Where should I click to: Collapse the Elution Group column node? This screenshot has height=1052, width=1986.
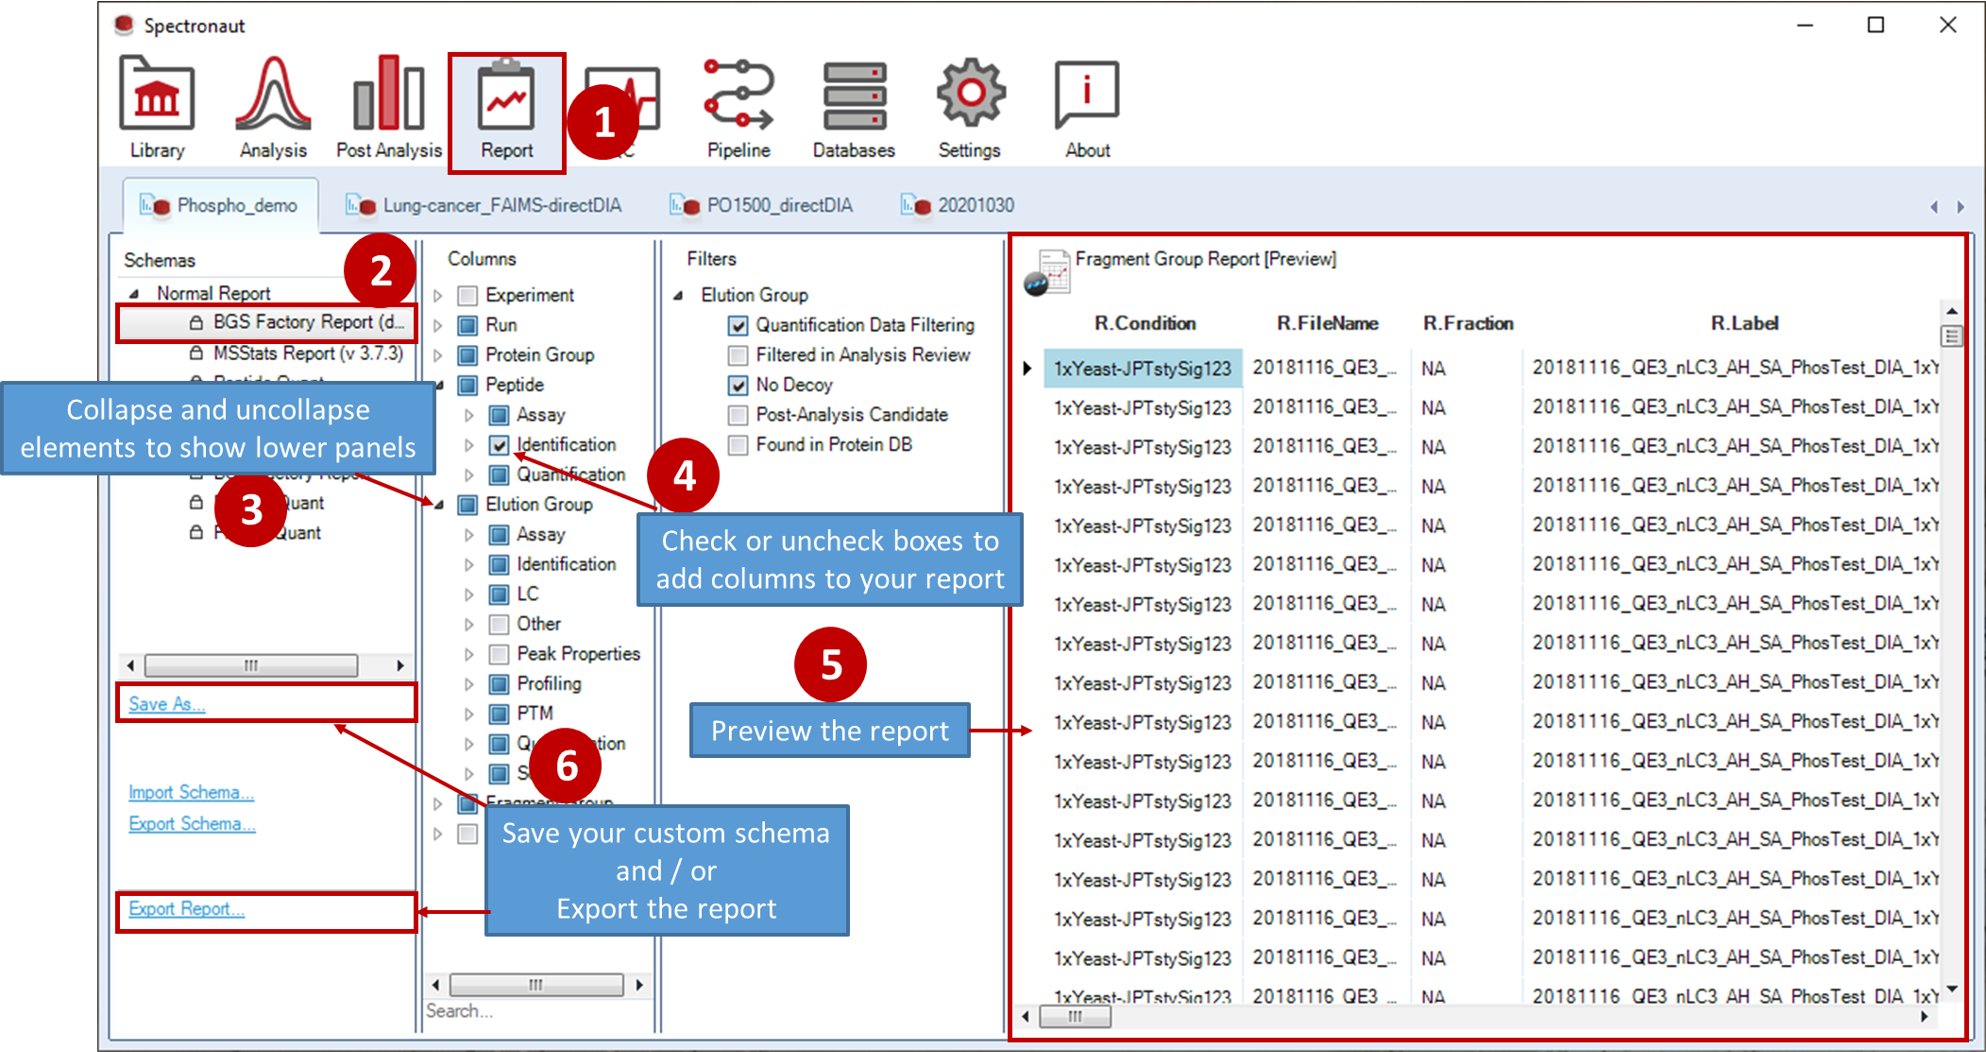438,505
